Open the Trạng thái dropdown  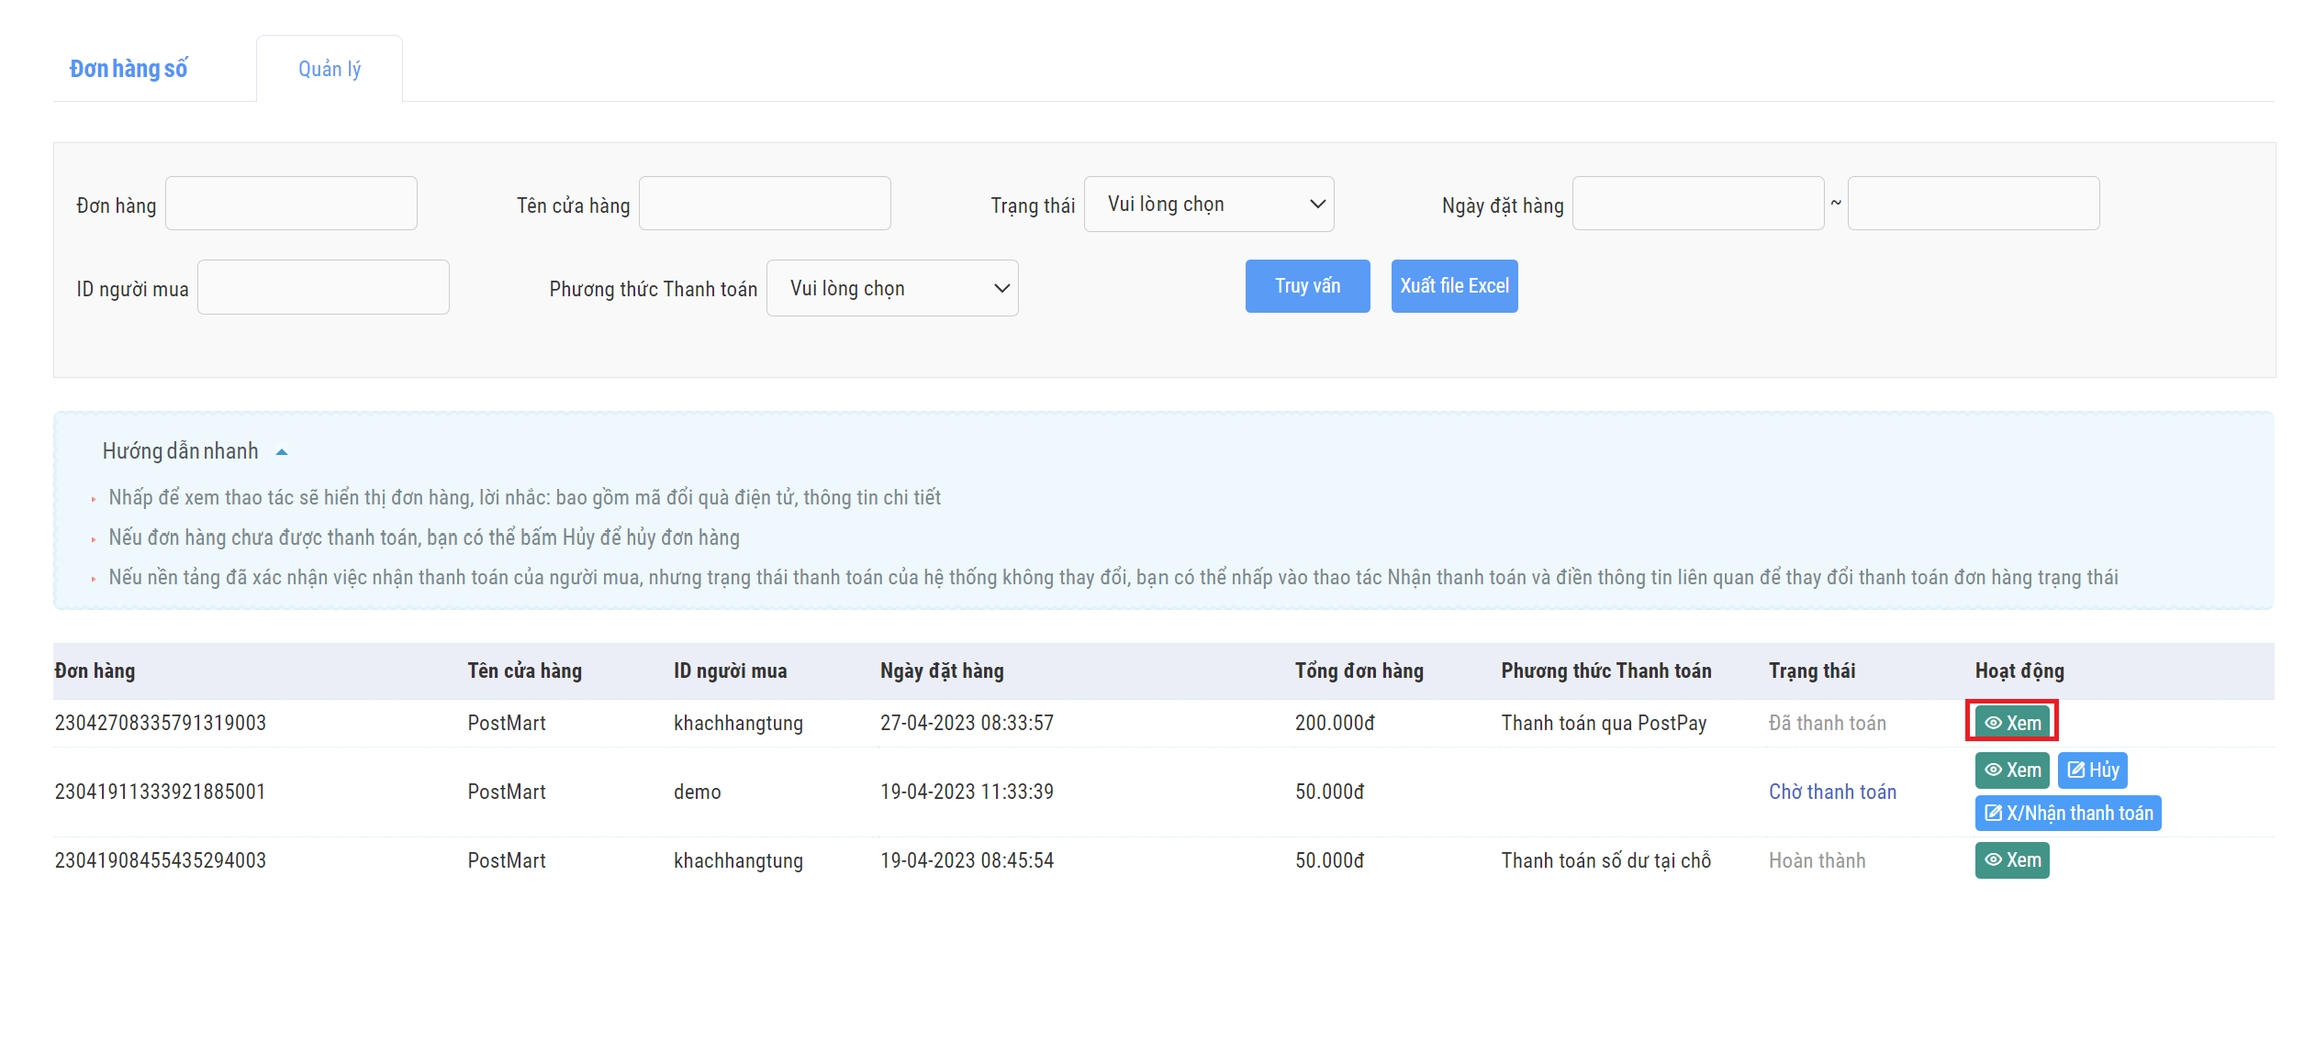1208,204
